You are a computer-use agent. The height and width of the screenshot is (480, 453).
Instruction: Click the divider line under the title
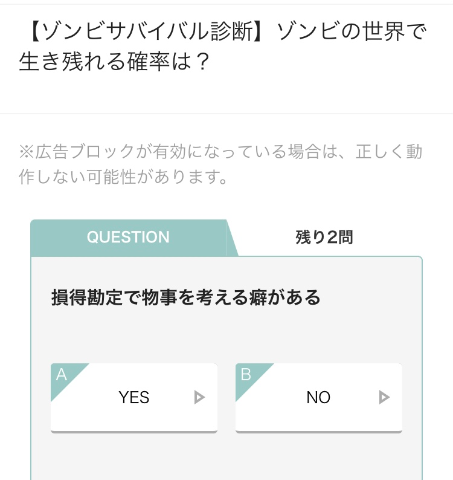(227, 113)
